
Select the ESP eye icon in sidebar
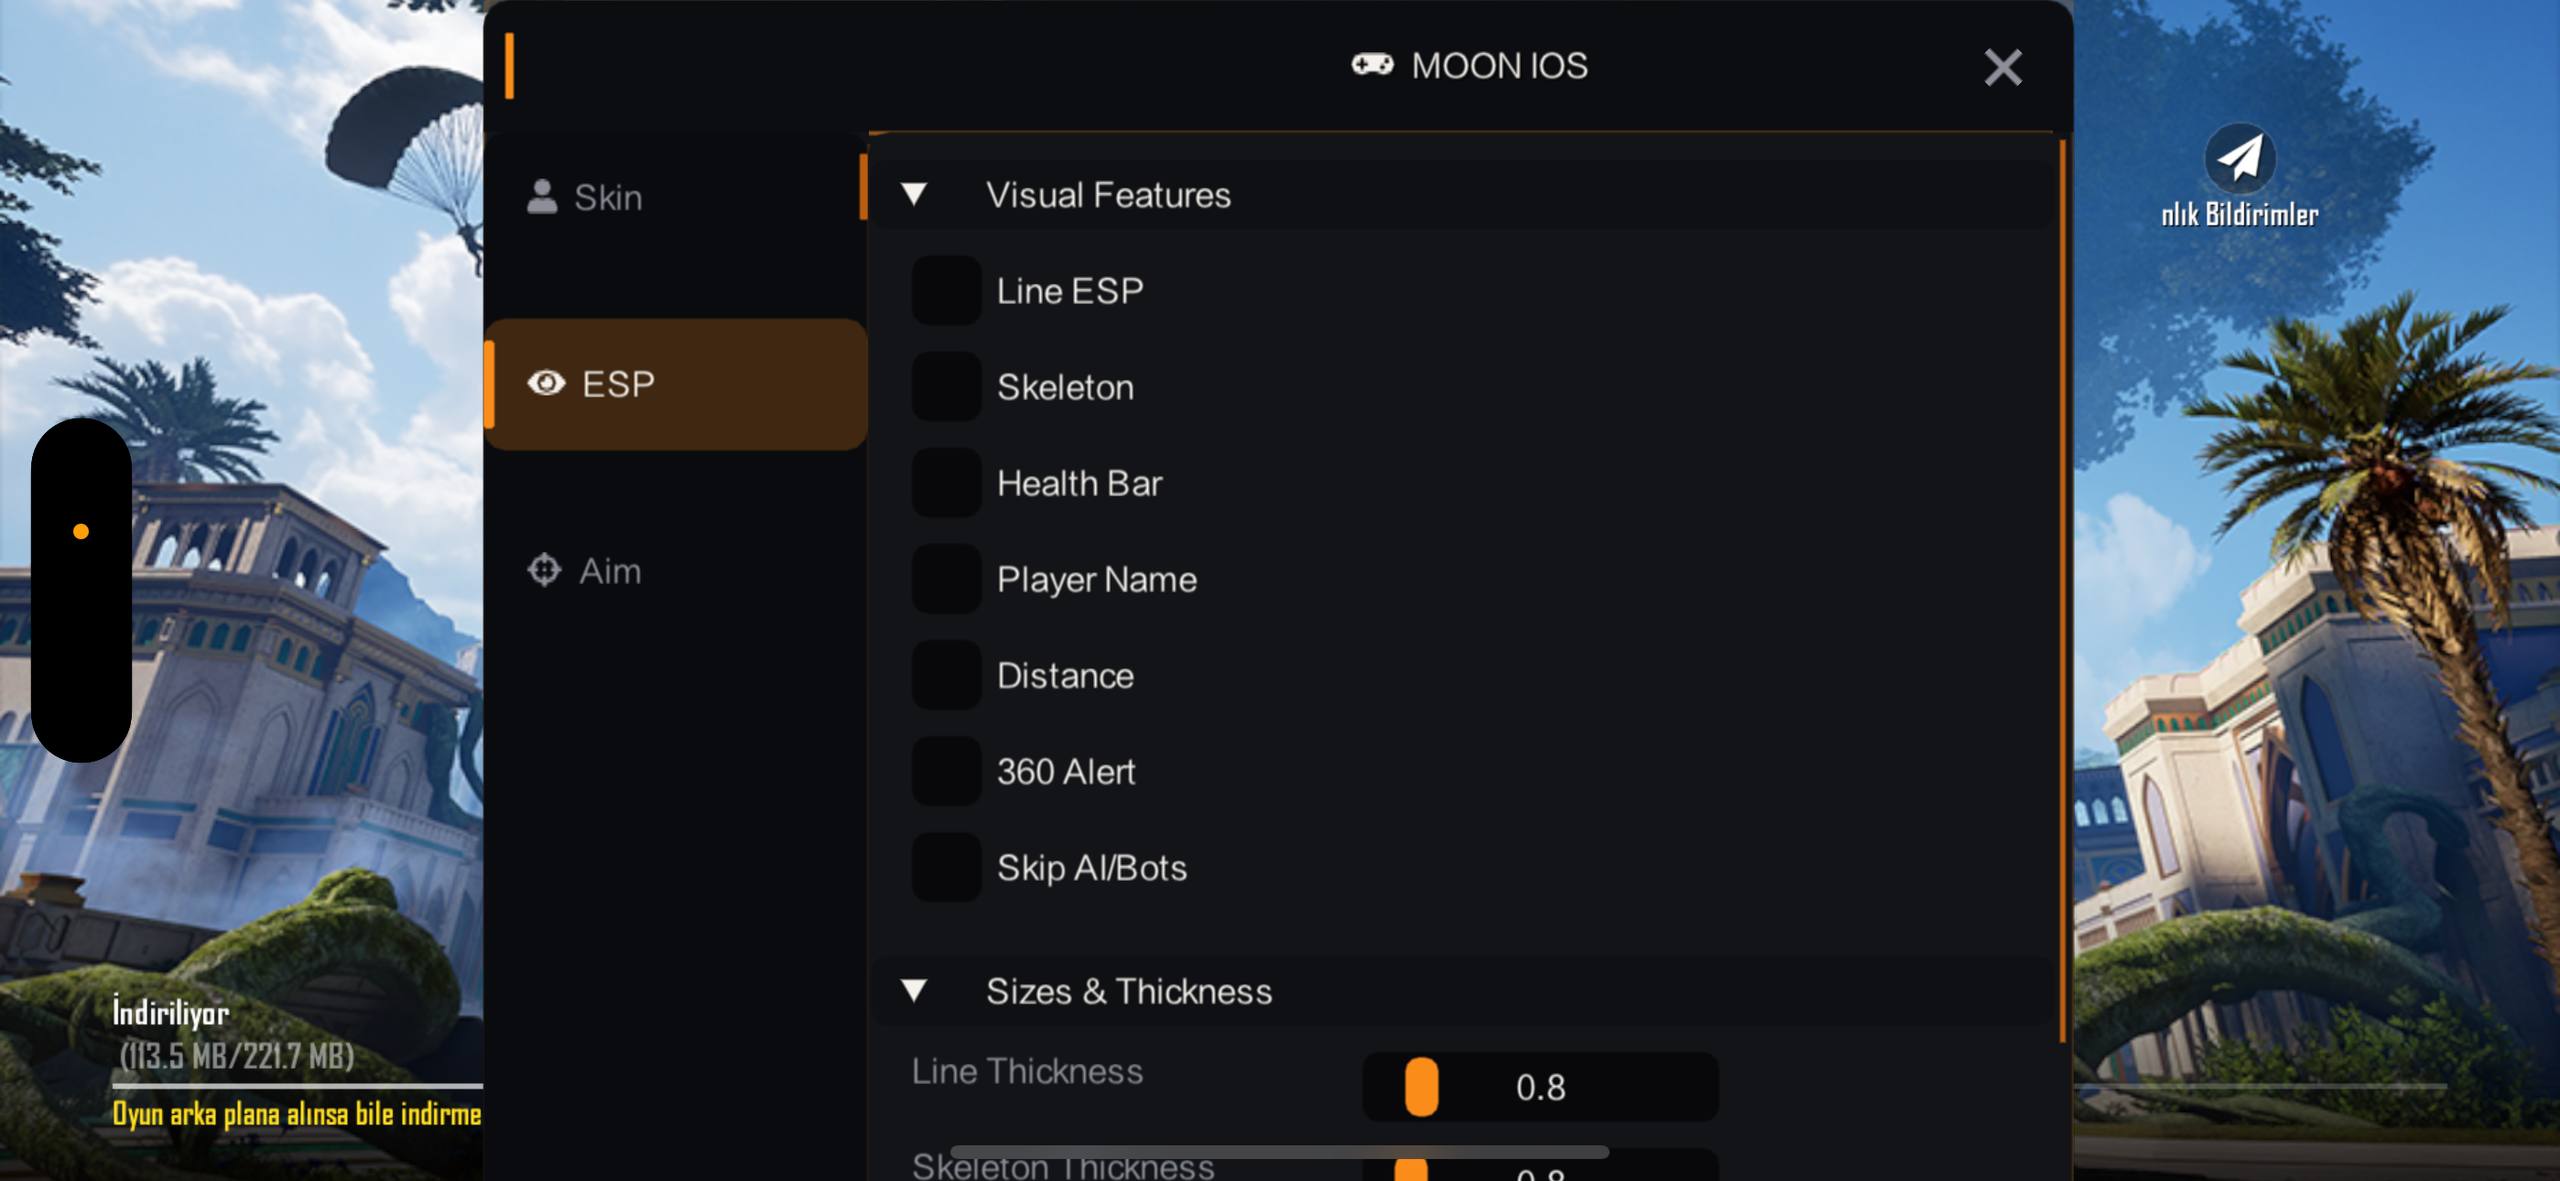click(x=546, y=384)
